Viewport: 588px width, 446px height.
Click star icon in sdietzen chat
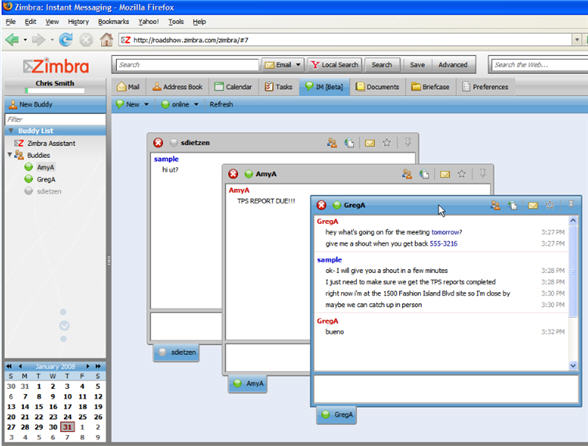tap(387, 143)
